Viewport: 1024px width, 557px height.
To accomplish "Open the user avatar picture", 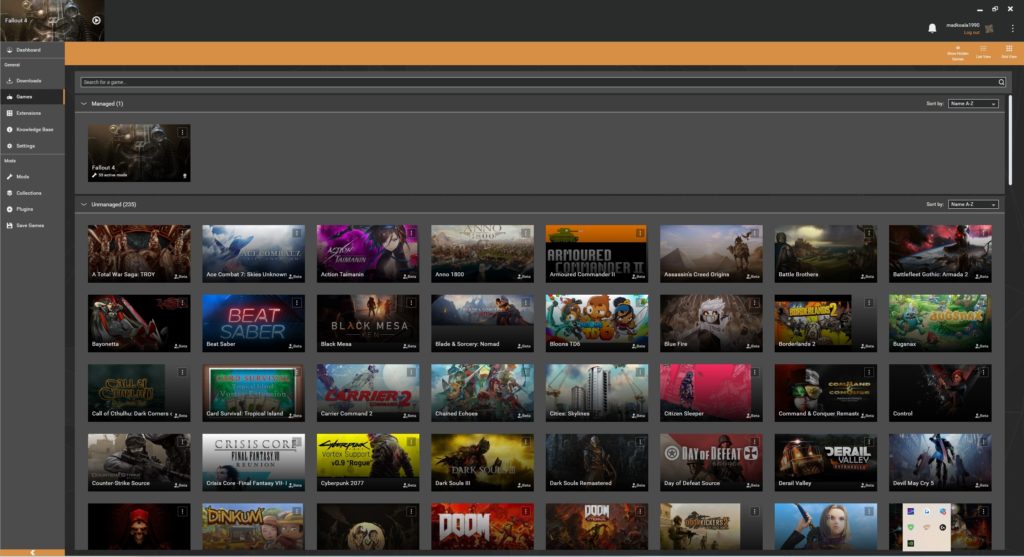I will tap(989, 29).
